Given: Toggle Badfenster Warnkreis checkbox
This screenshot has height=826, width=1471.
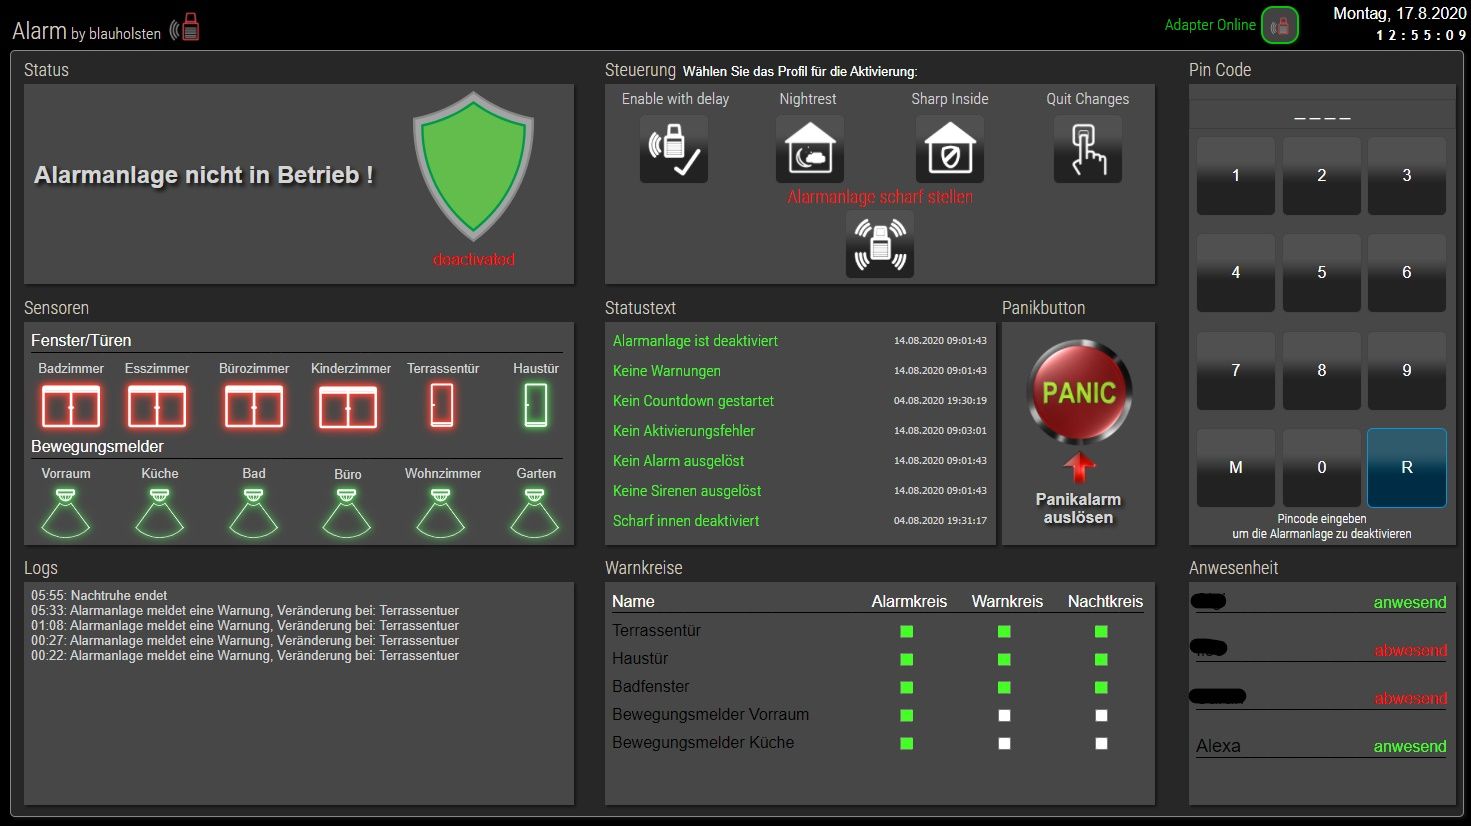Looking at the screenshot, I should pos(1004,688).
